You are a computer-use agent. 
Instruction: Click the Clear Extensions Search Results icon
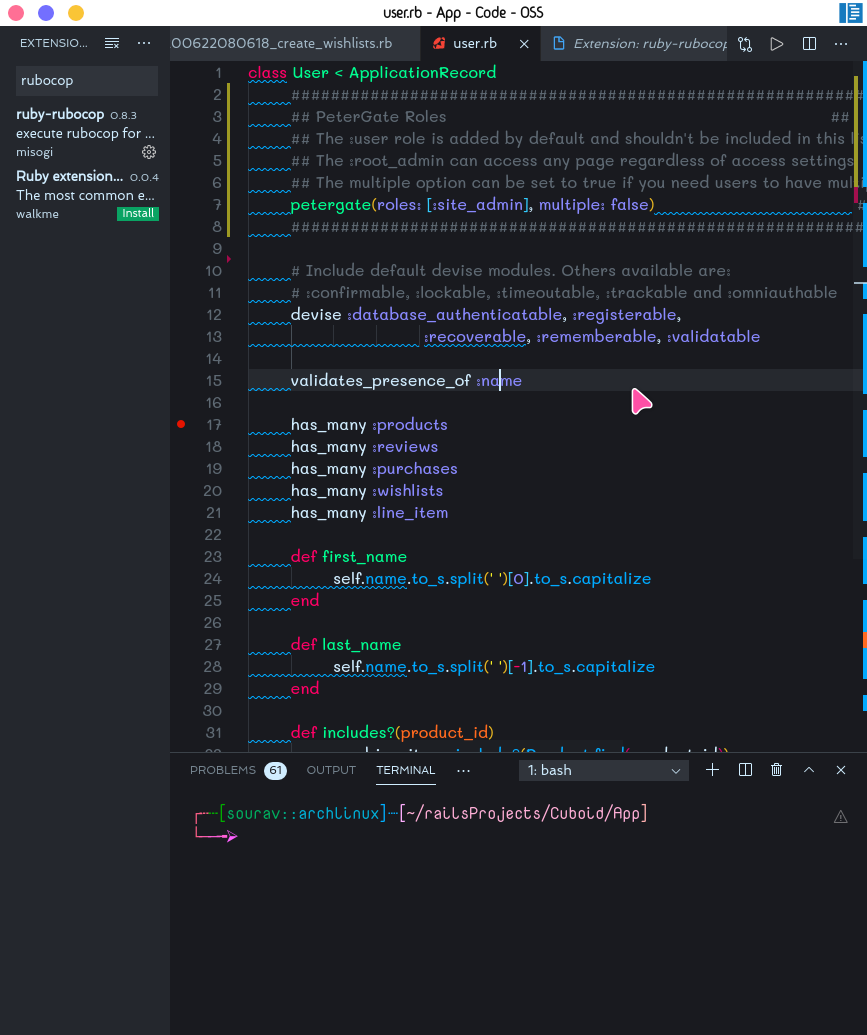[x=112, y=44]
